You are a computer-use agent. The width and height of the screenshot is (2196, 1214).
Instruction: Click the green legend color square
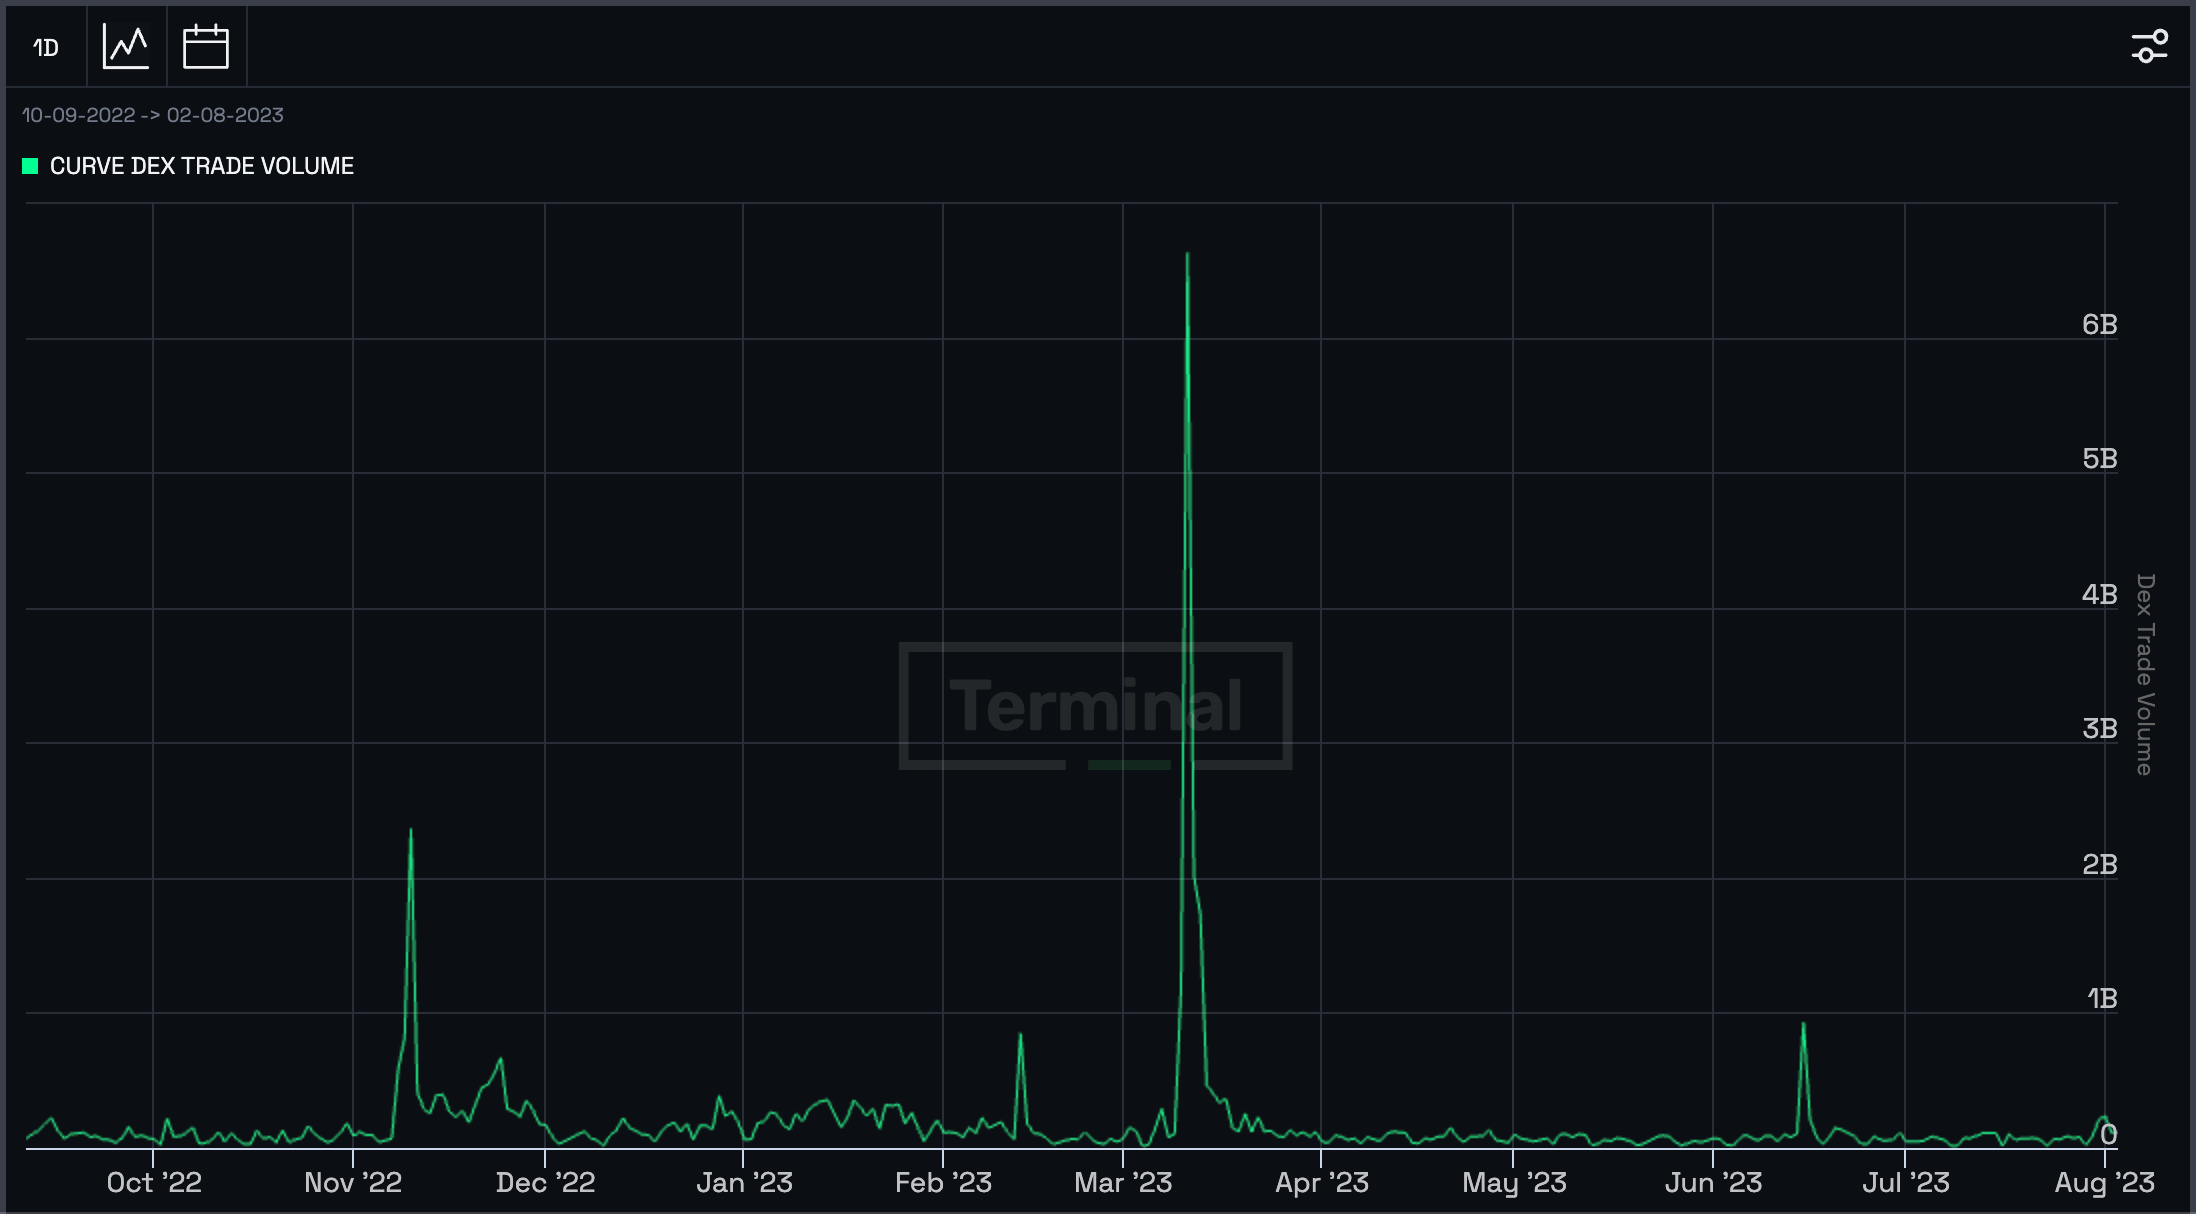coord(30,166)
